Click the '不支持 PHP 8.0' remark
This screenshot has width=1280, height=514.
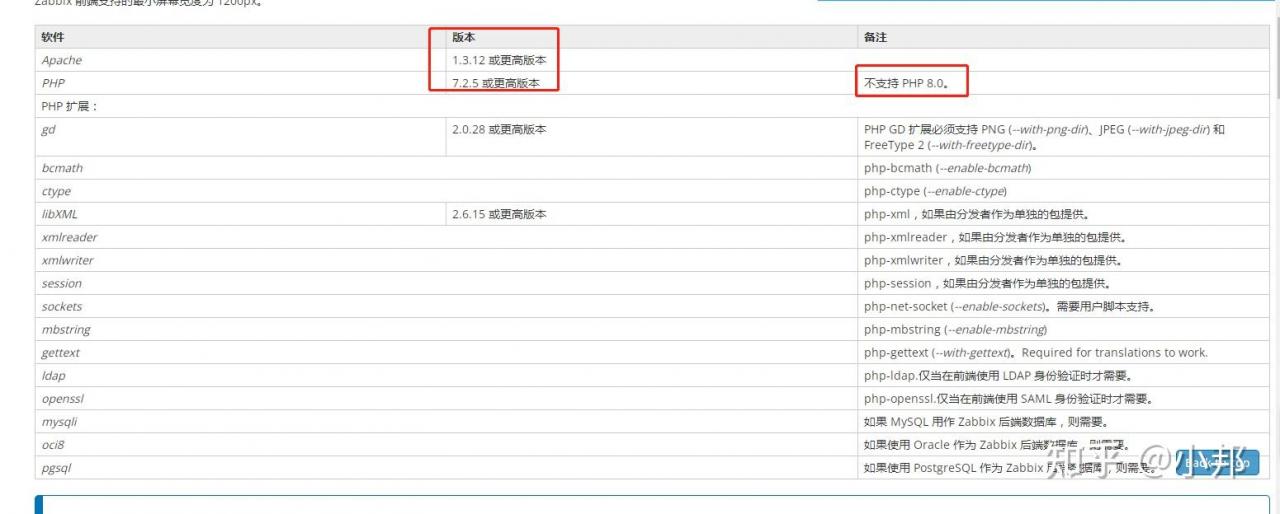[907, 83]
